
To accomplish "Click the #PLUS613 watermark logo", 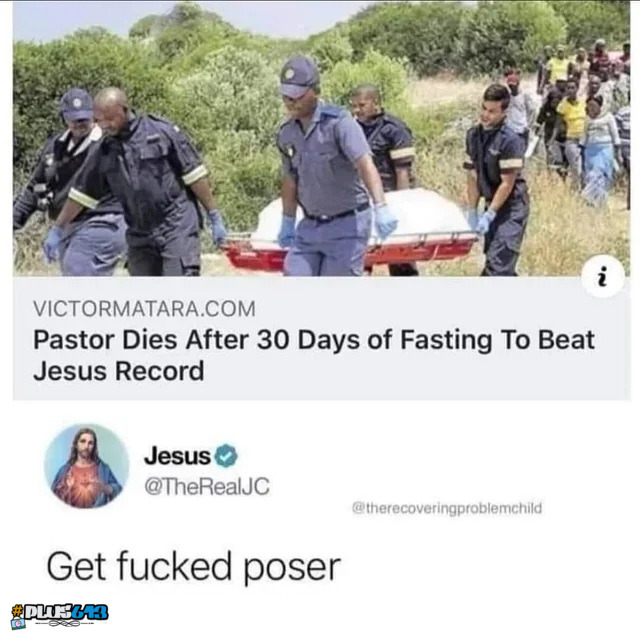I will click(60, 612).
